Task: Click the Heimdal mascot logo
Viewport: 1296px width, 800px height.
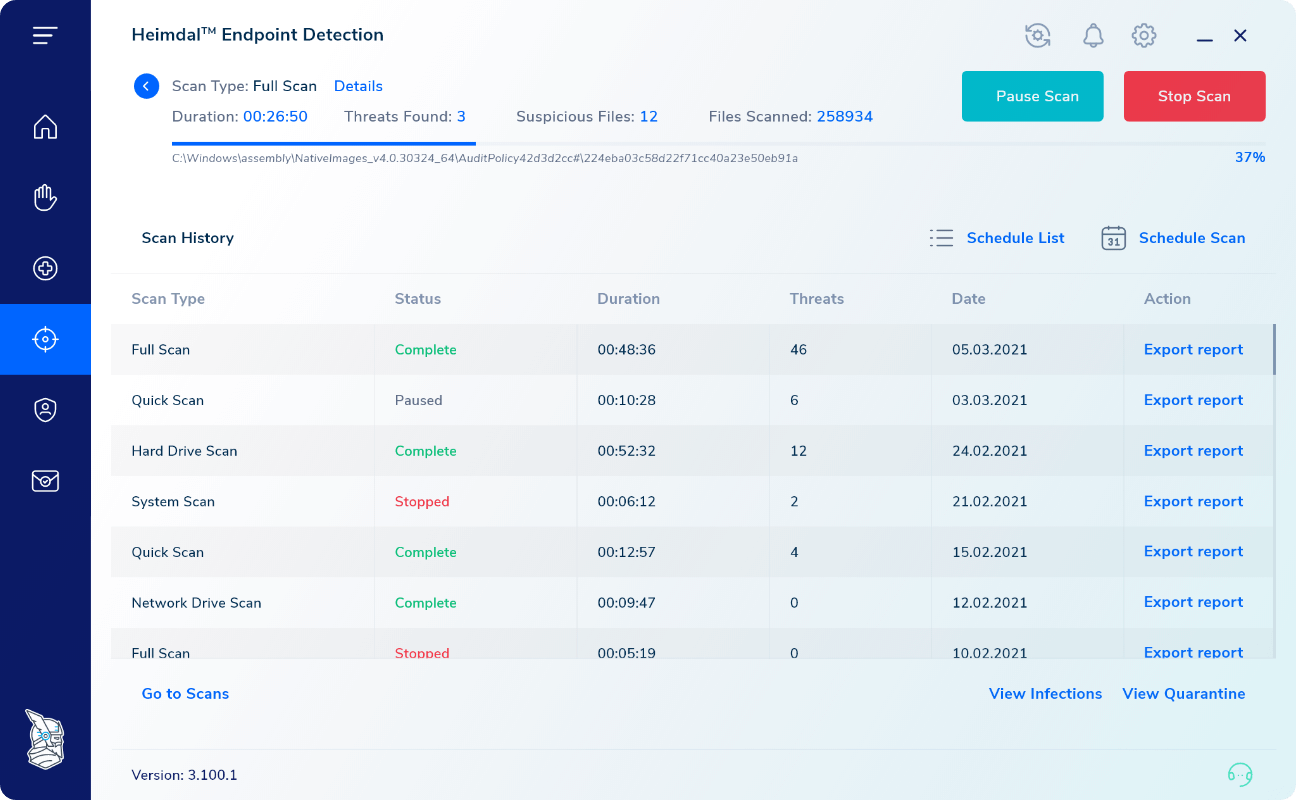Action: pyautogui.click(x=45, y=740)
